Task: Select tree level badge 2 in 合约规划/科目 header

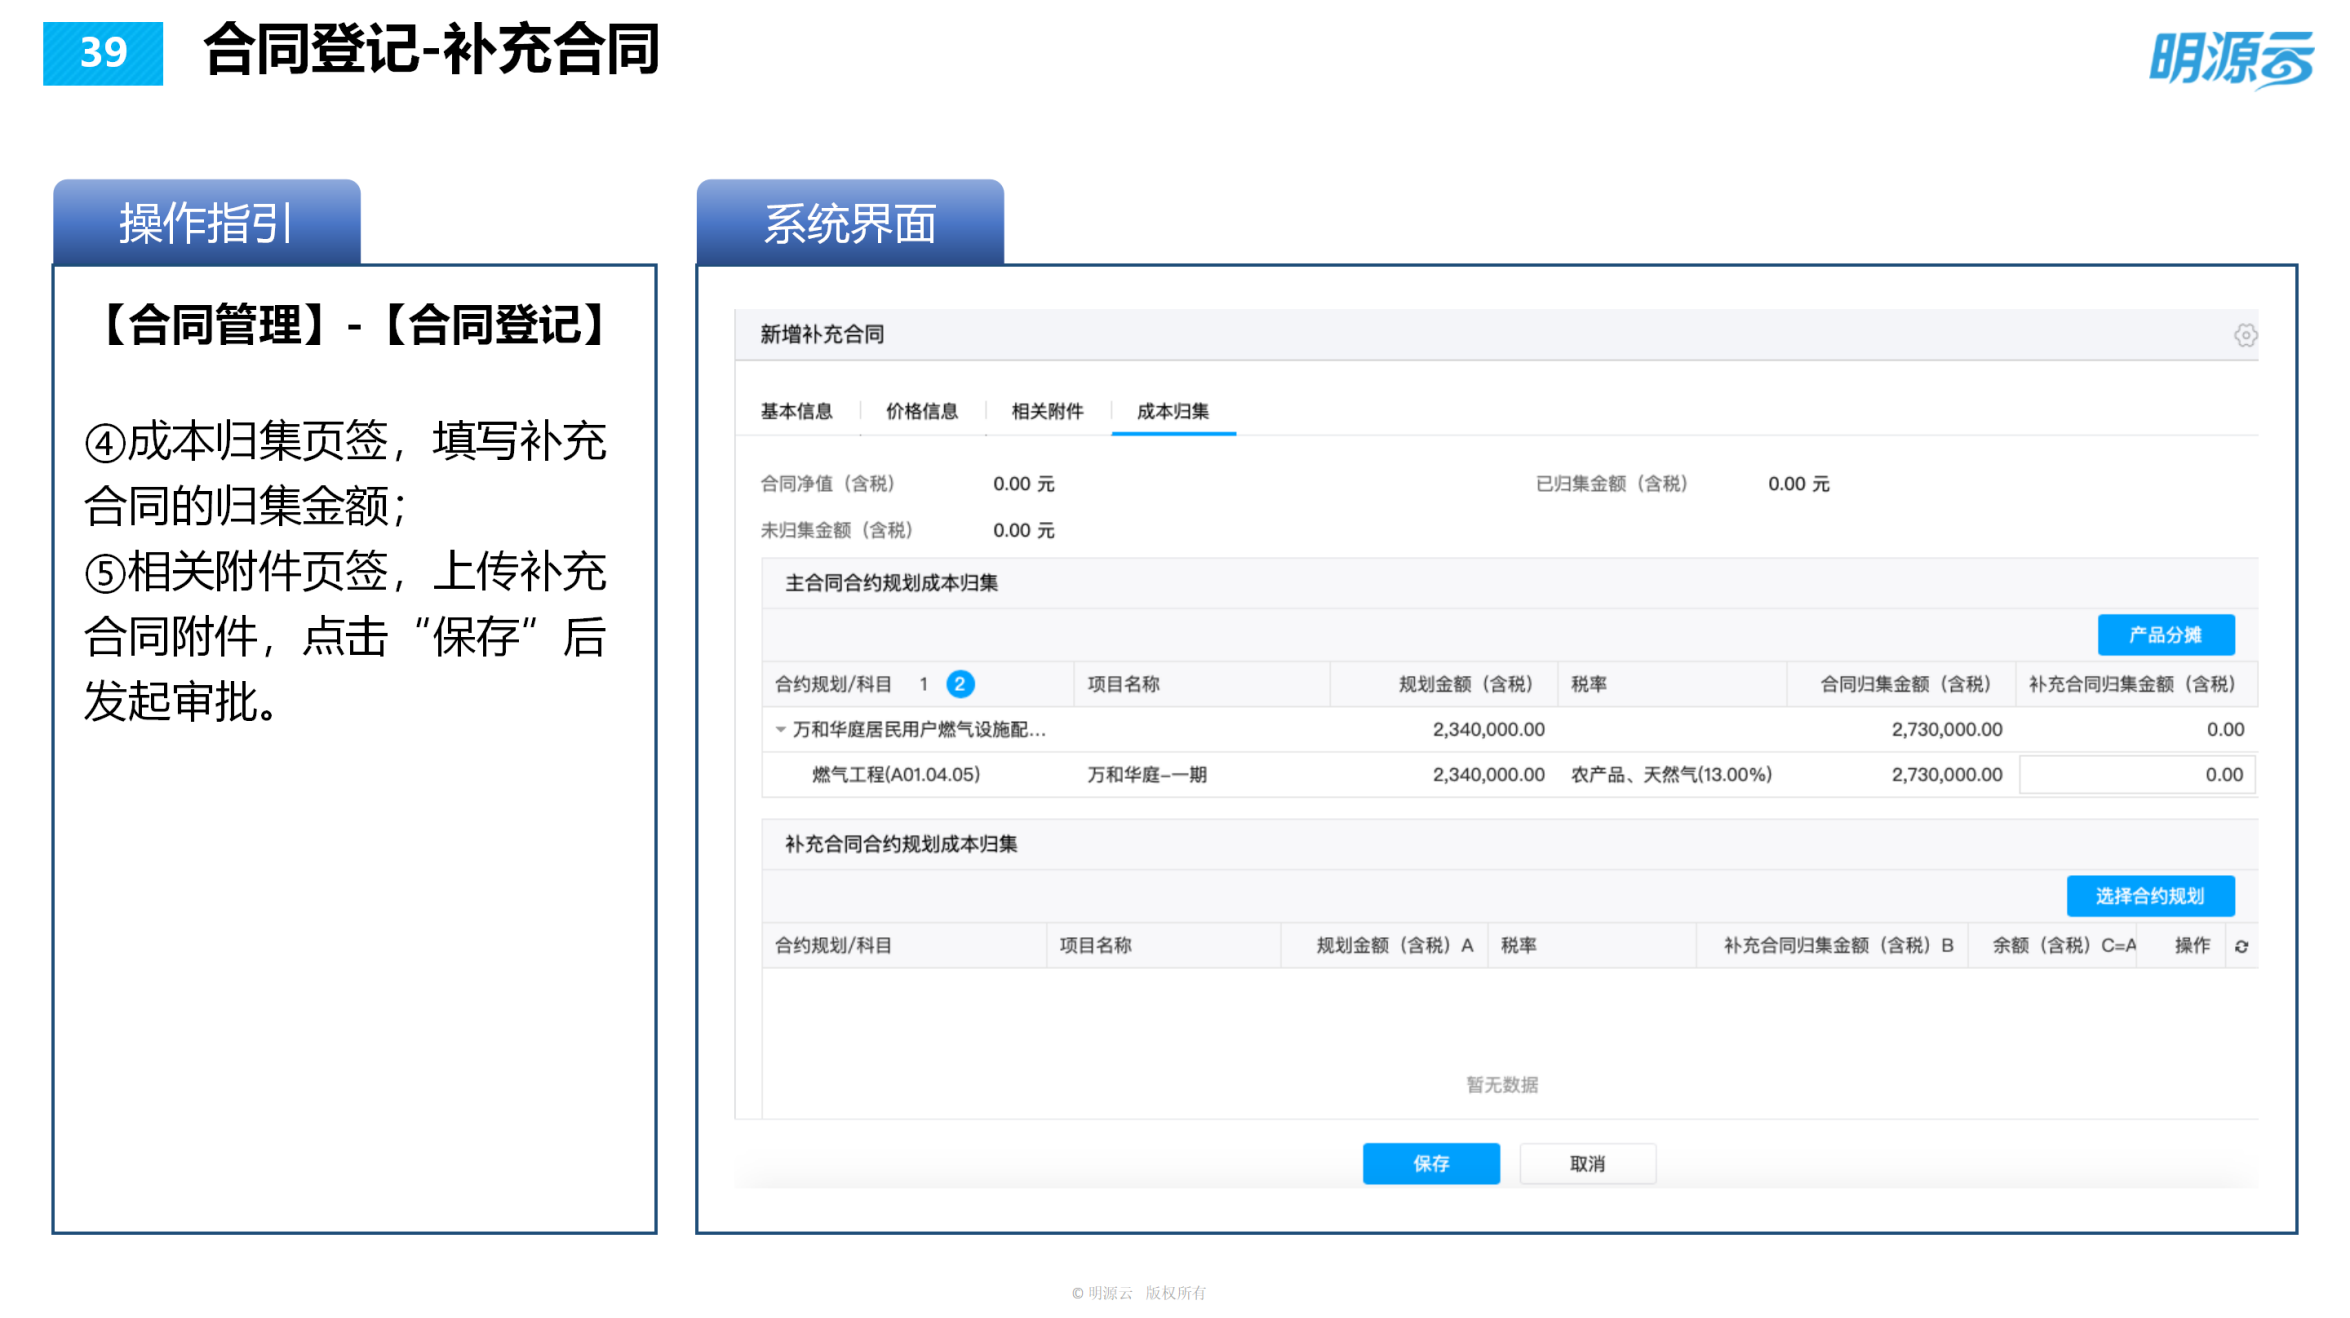Action: click(x=959, y=684)
